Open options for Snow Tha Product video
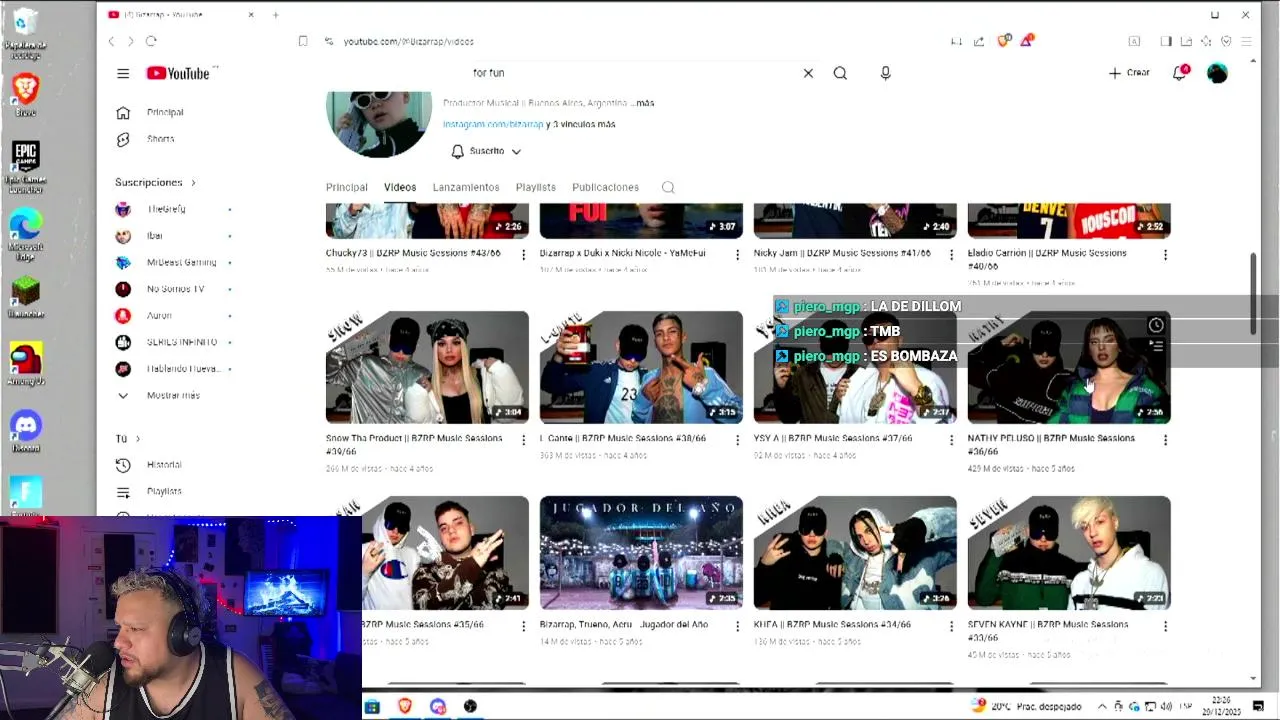This screenshot has height=720, width=1280. pyautogui.click(x=523, y=440)
